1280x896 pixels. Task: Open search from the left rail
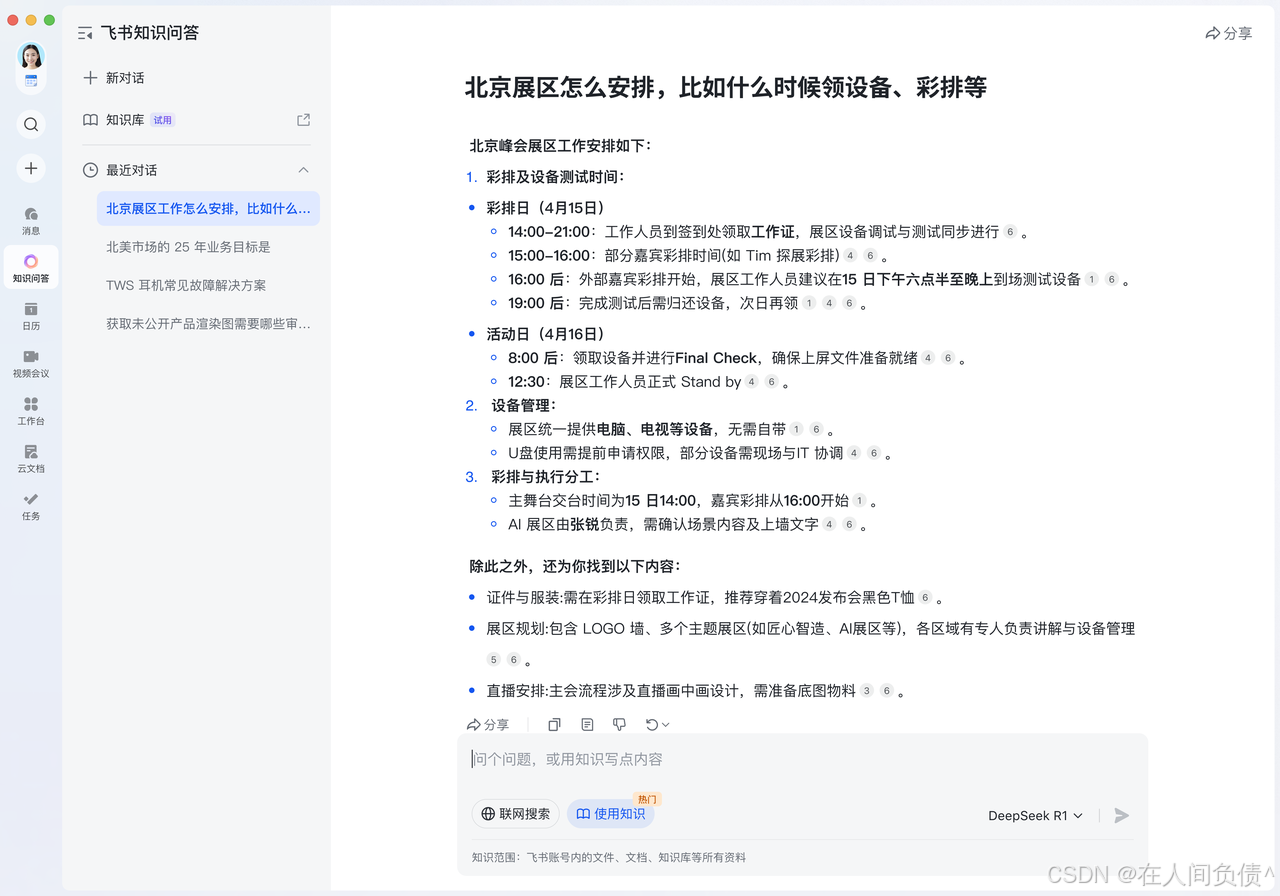[31, 124]
